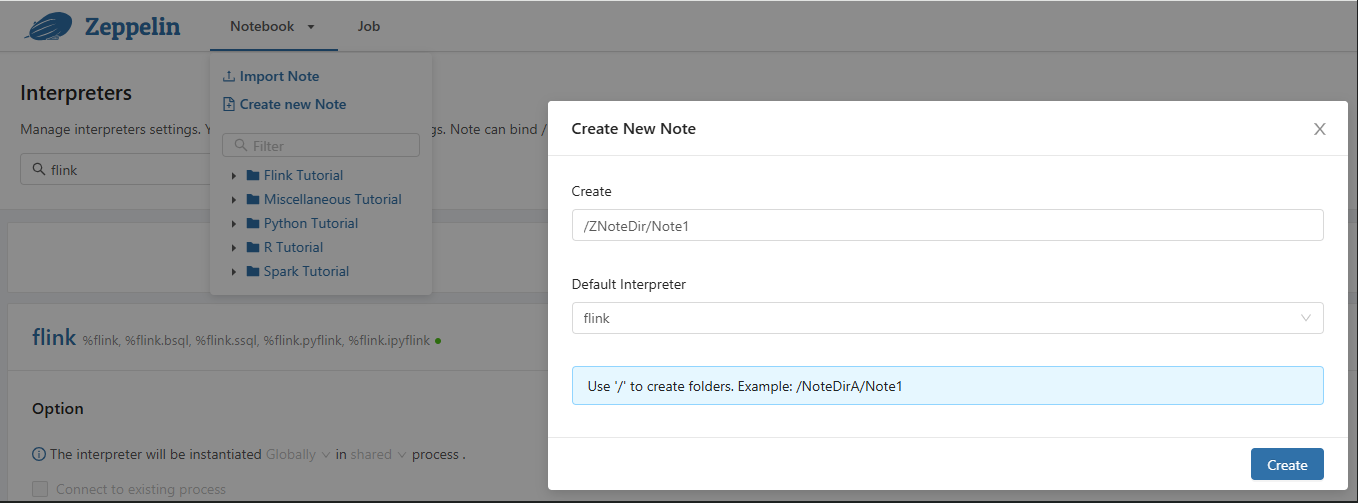This screenshot has width=1358, height=503.
Task: Click the interpreter search magnifier icon
Action: point(39,170)
